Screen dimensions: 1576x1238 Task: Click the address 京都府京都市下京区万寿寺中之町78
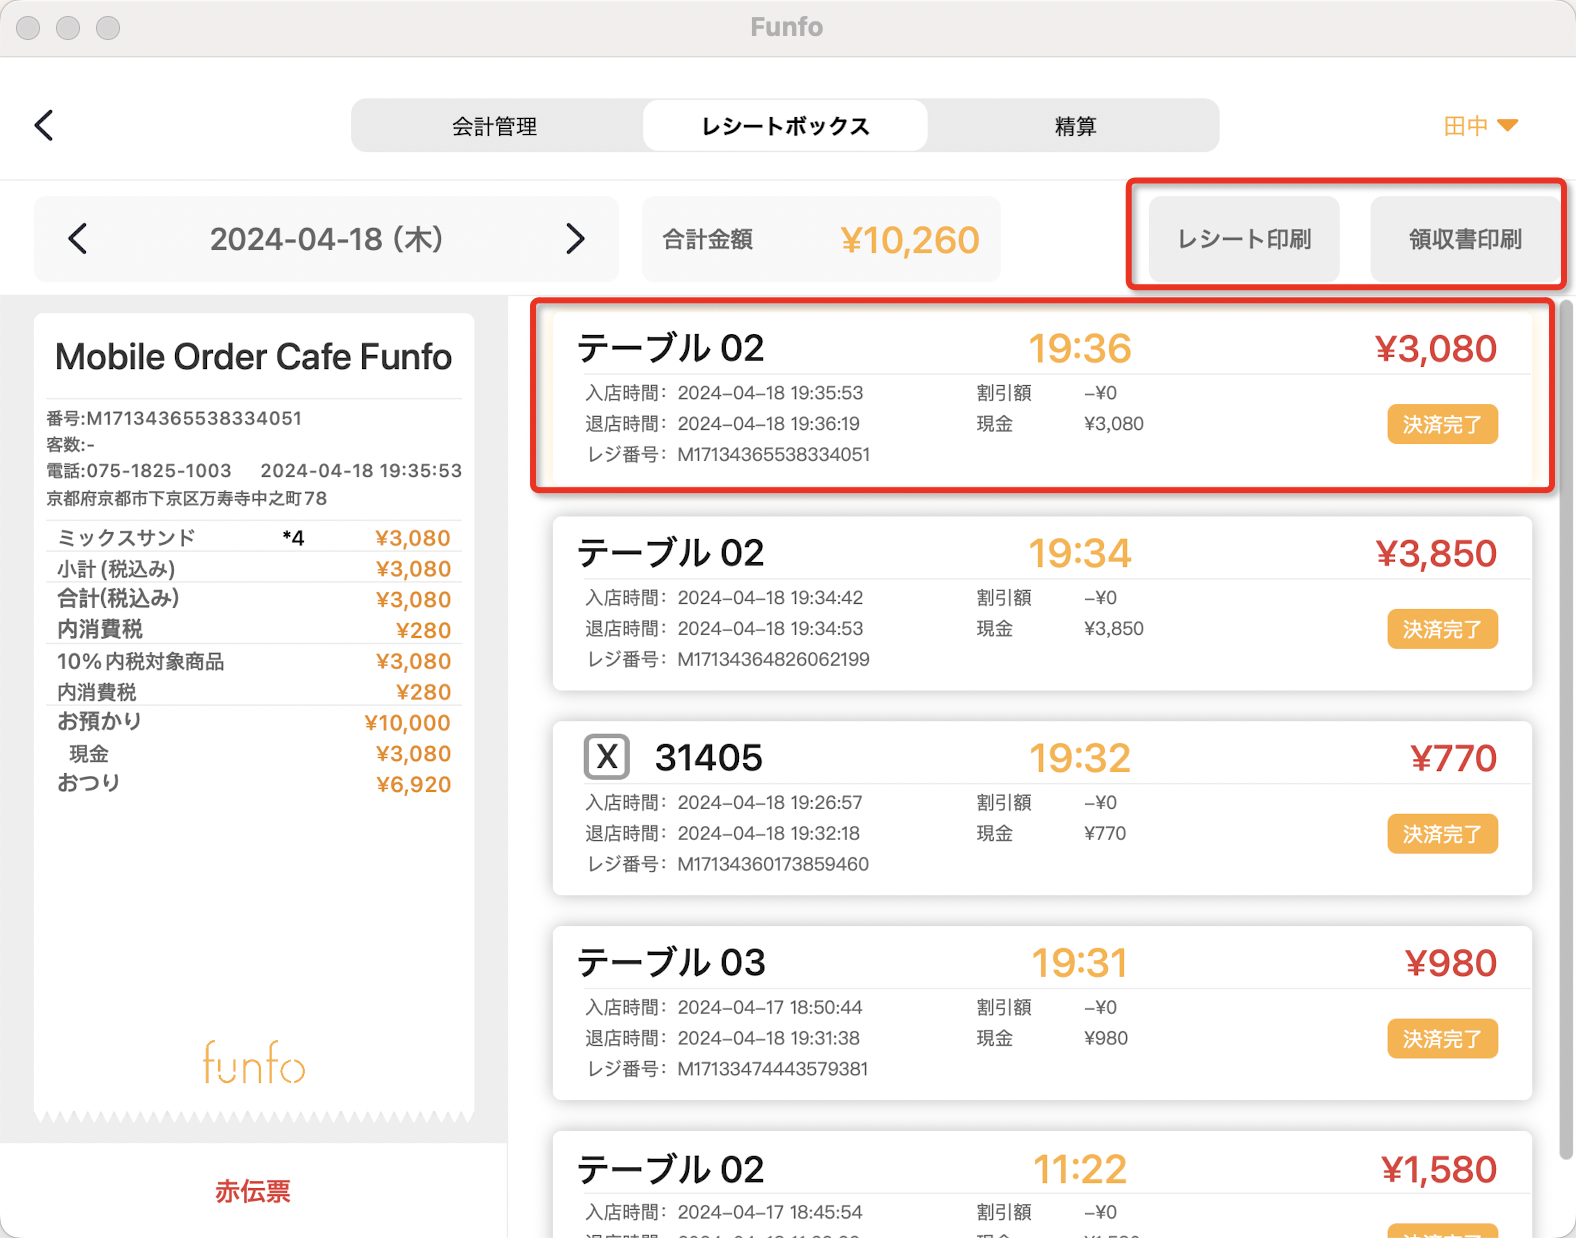pos(187,498)
